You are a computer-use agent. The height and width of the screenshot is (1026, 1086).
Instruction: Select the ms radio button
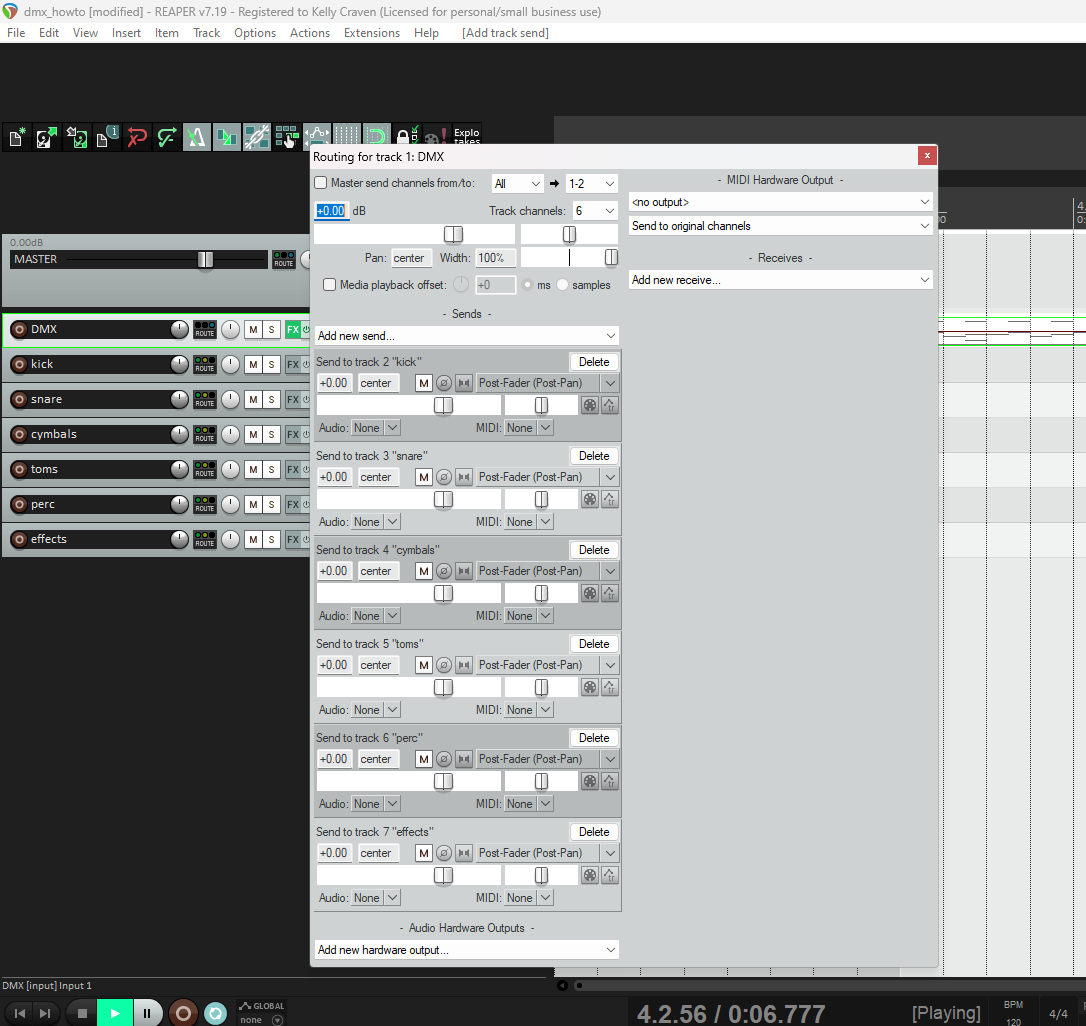[528, 285]
